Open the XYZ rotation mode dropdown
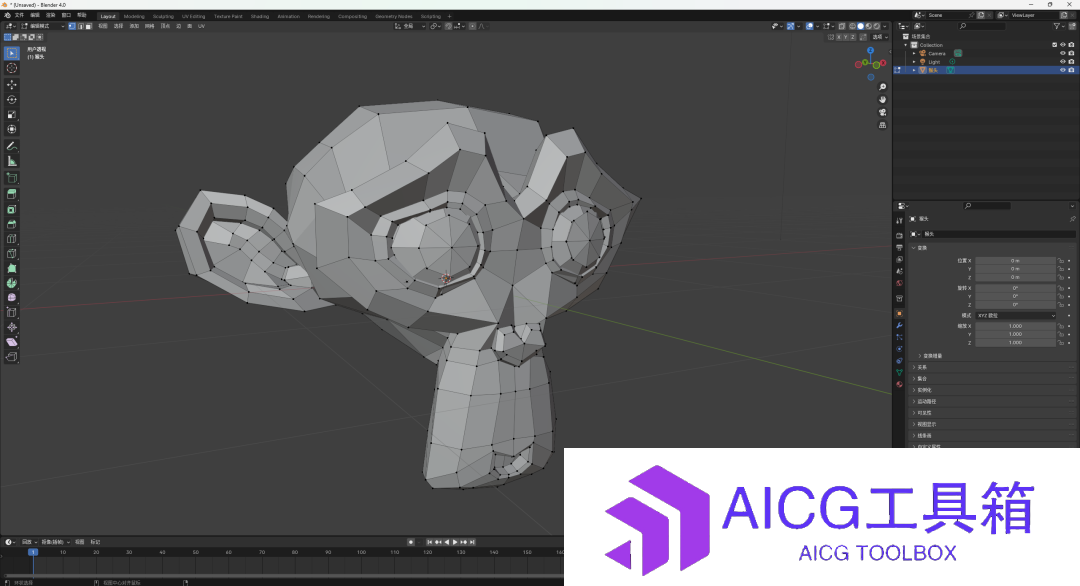This screenshot has height=586, width=1080. 1015,315
